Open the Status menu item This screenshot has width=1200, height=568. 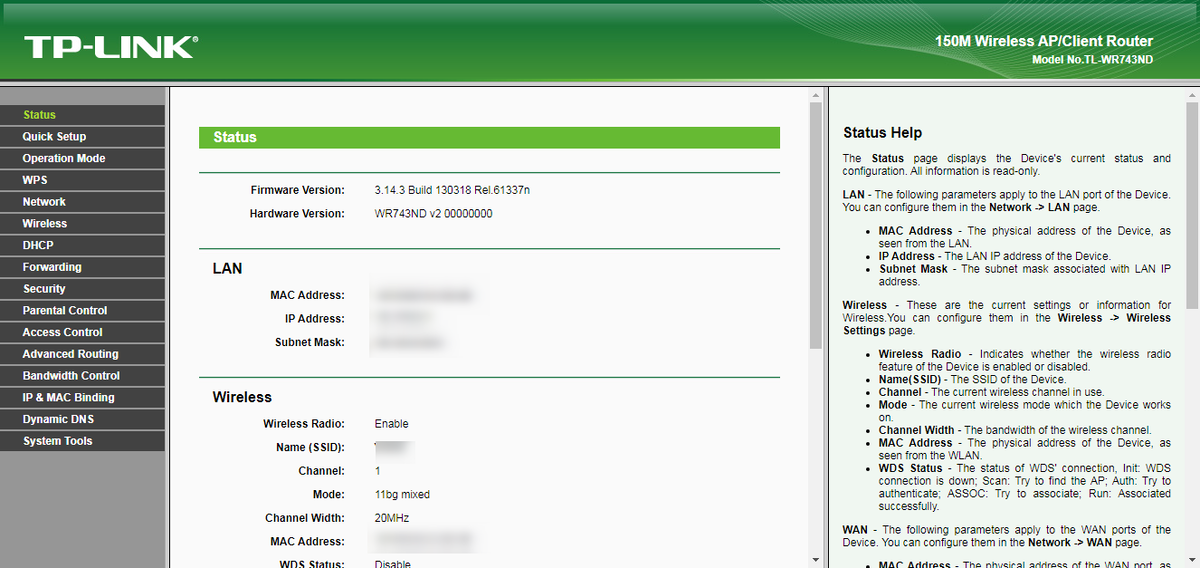[x=82, y=115]
